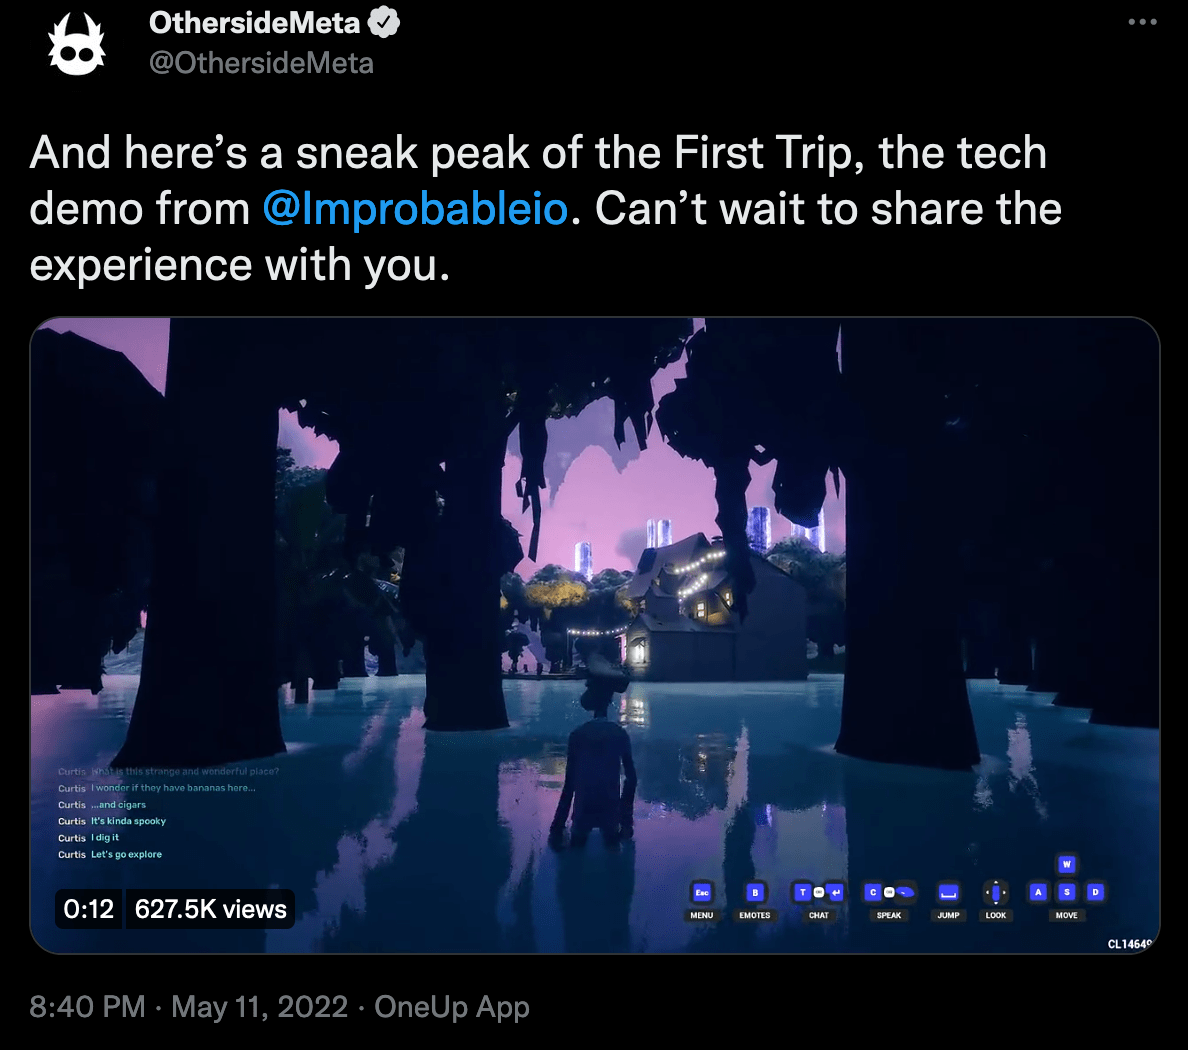The height and width of the screenshot is (1050, 1188).
Task: Click the verified badge next to OthersideMeta
Action: pos(384,23)
